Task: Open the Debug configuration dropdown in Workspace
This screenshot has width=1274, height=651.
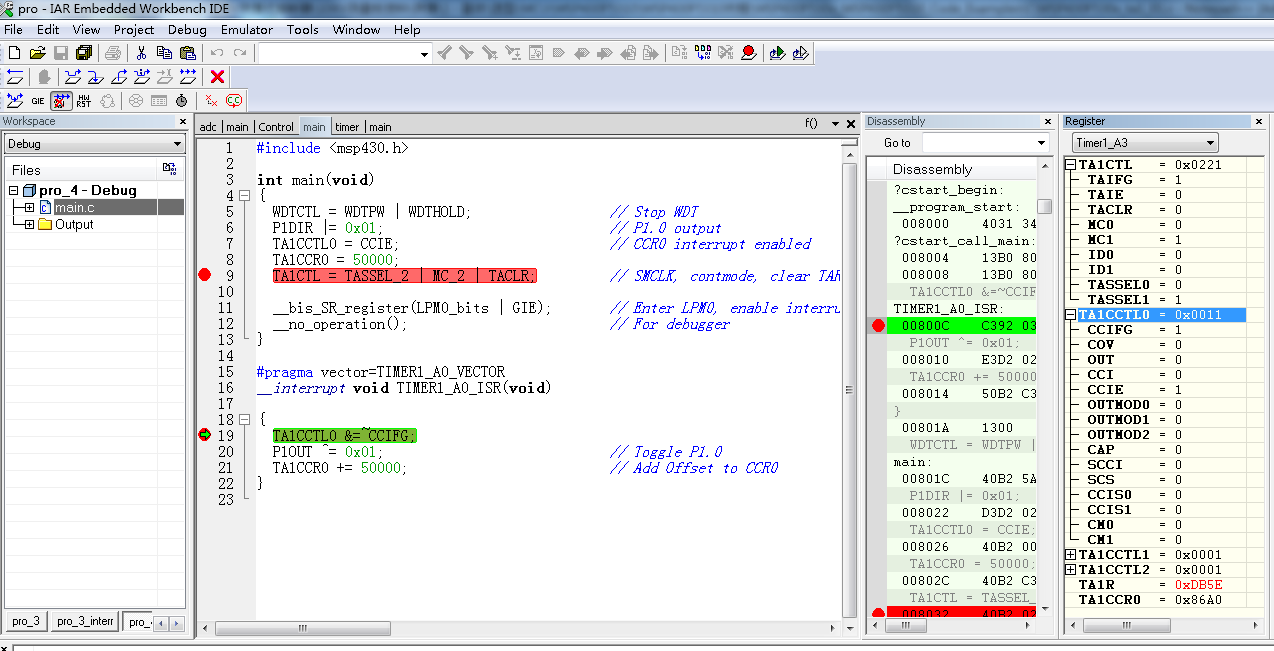Action: pos(177,144)
